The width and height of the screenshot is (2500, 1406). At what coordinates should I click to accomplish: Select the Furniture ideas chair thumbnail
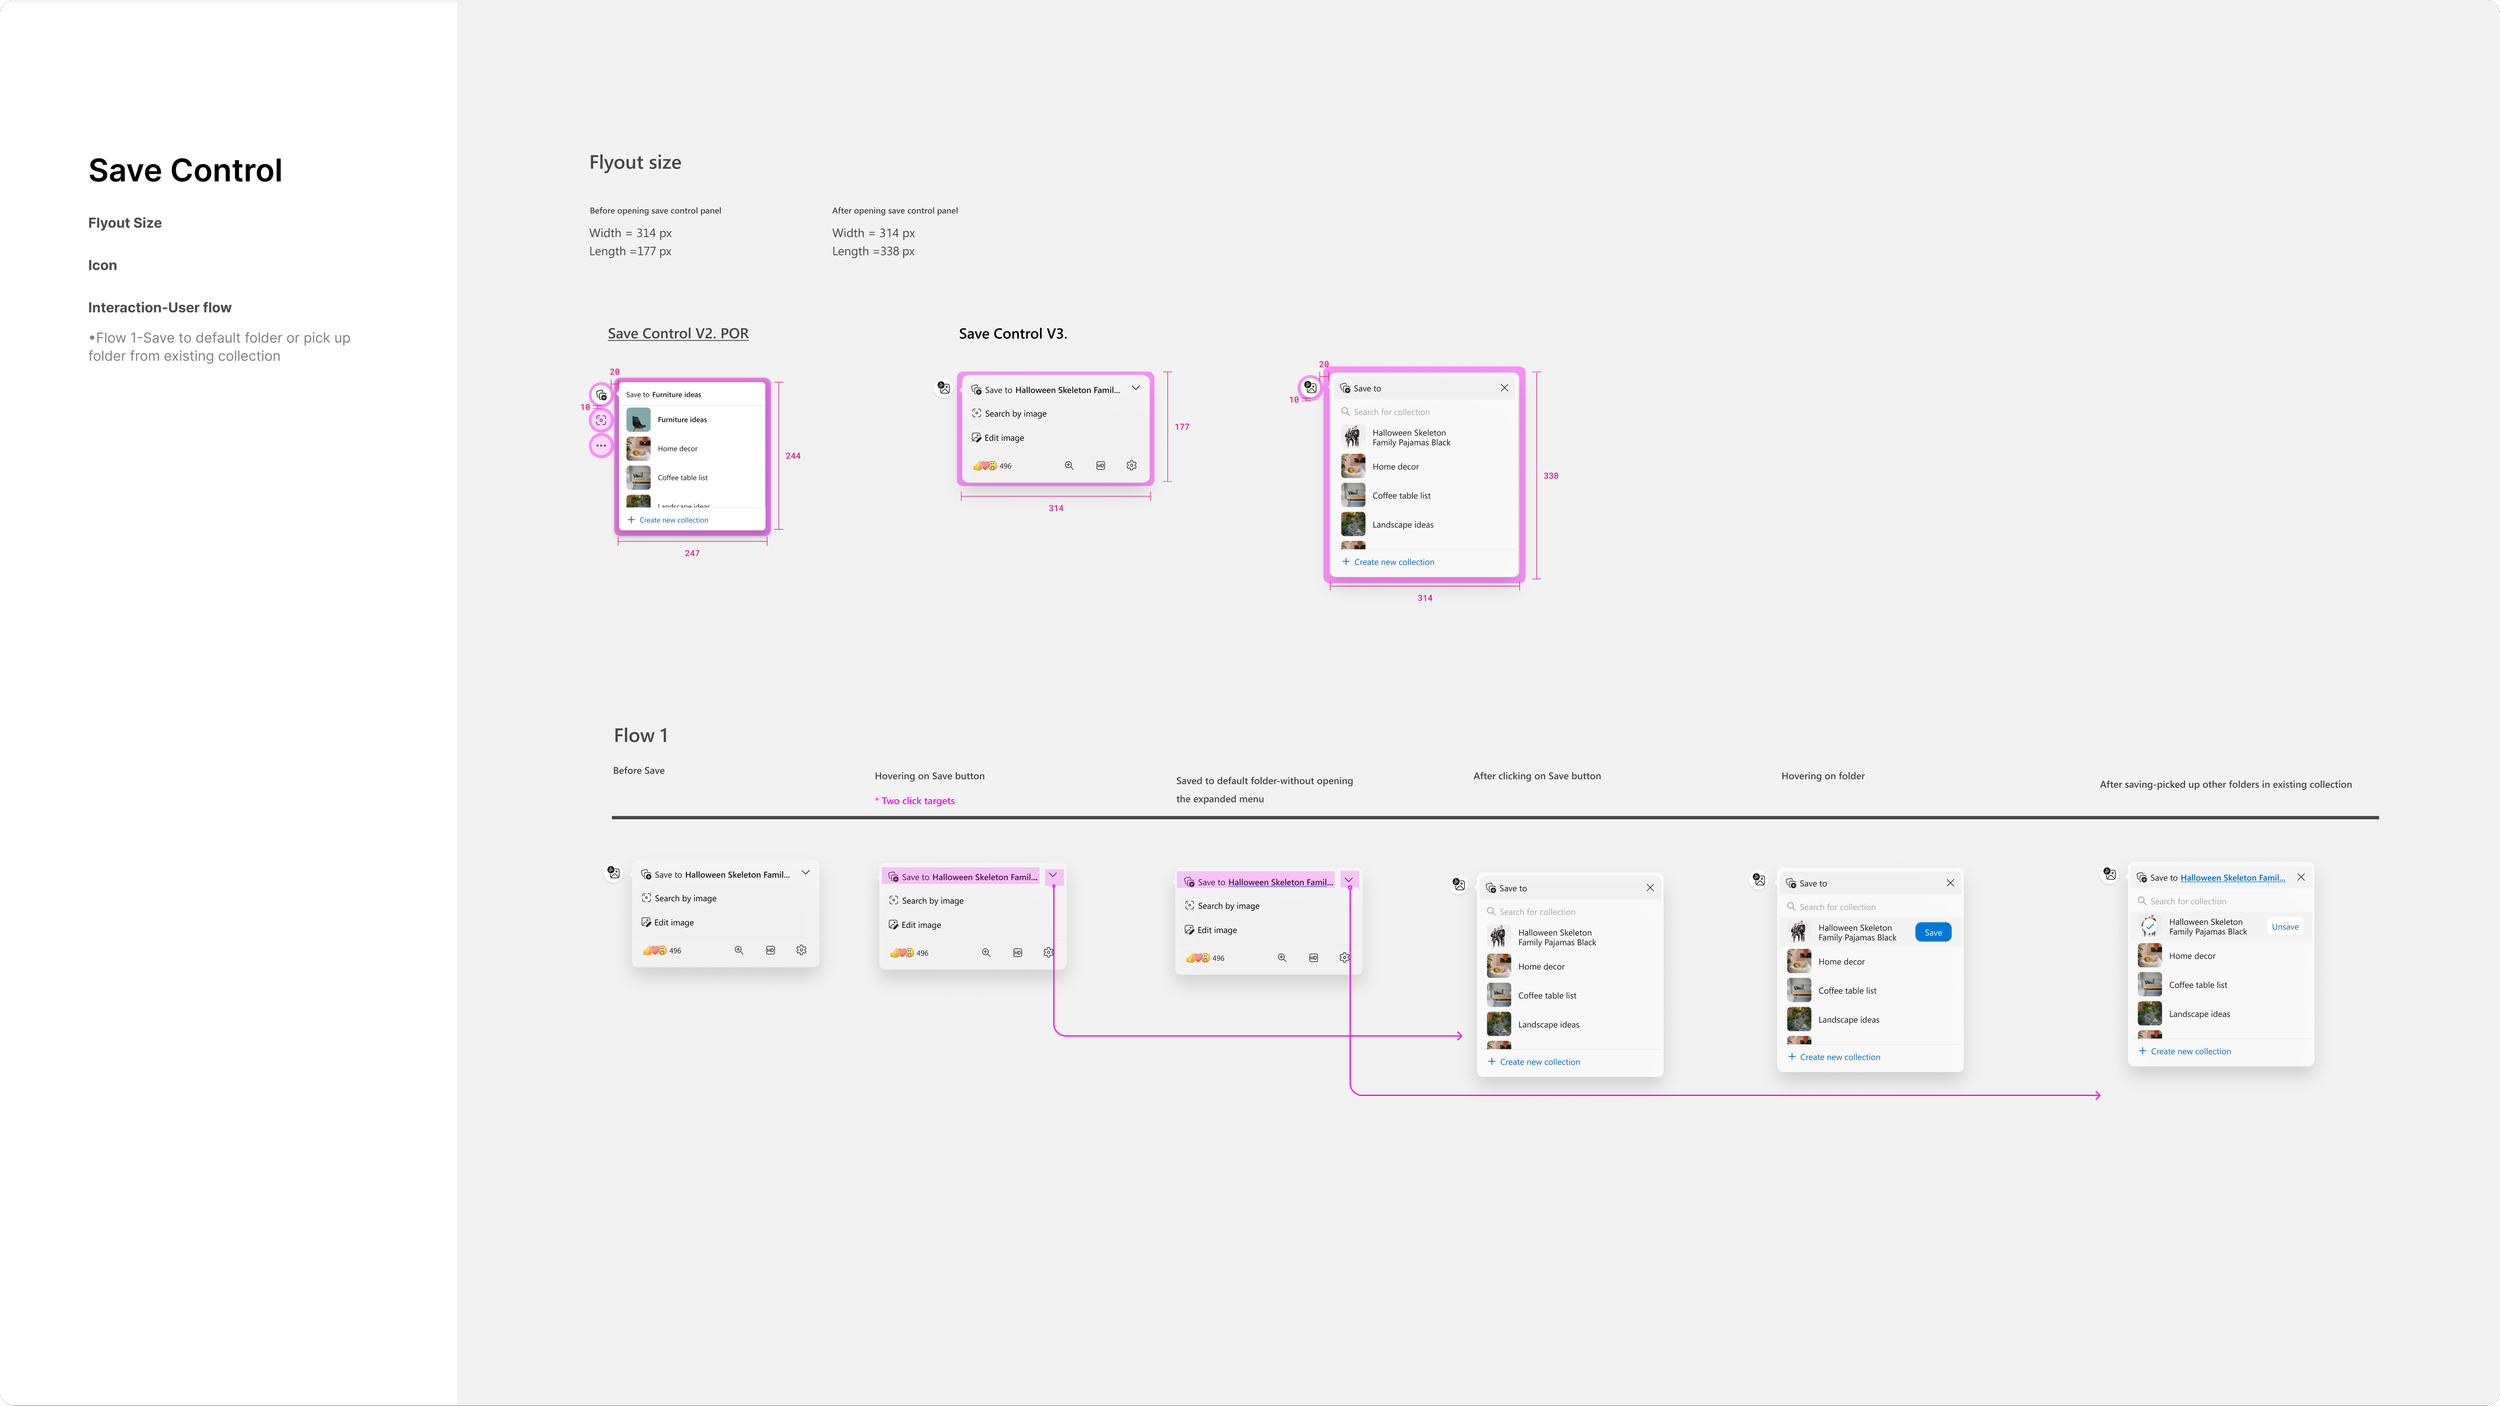[x=638, y=420]
